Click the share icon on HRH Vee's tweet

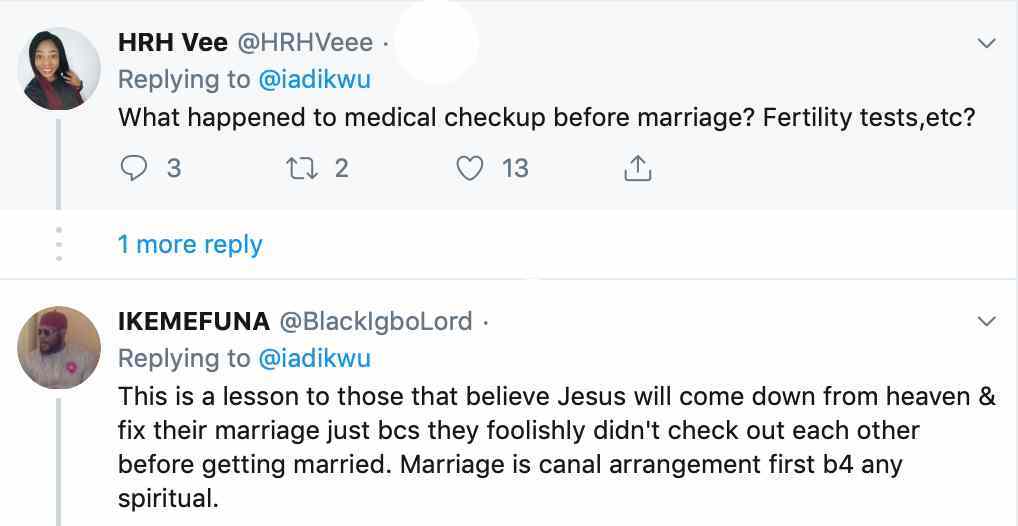pyautogui.click(x=637, y=169)
